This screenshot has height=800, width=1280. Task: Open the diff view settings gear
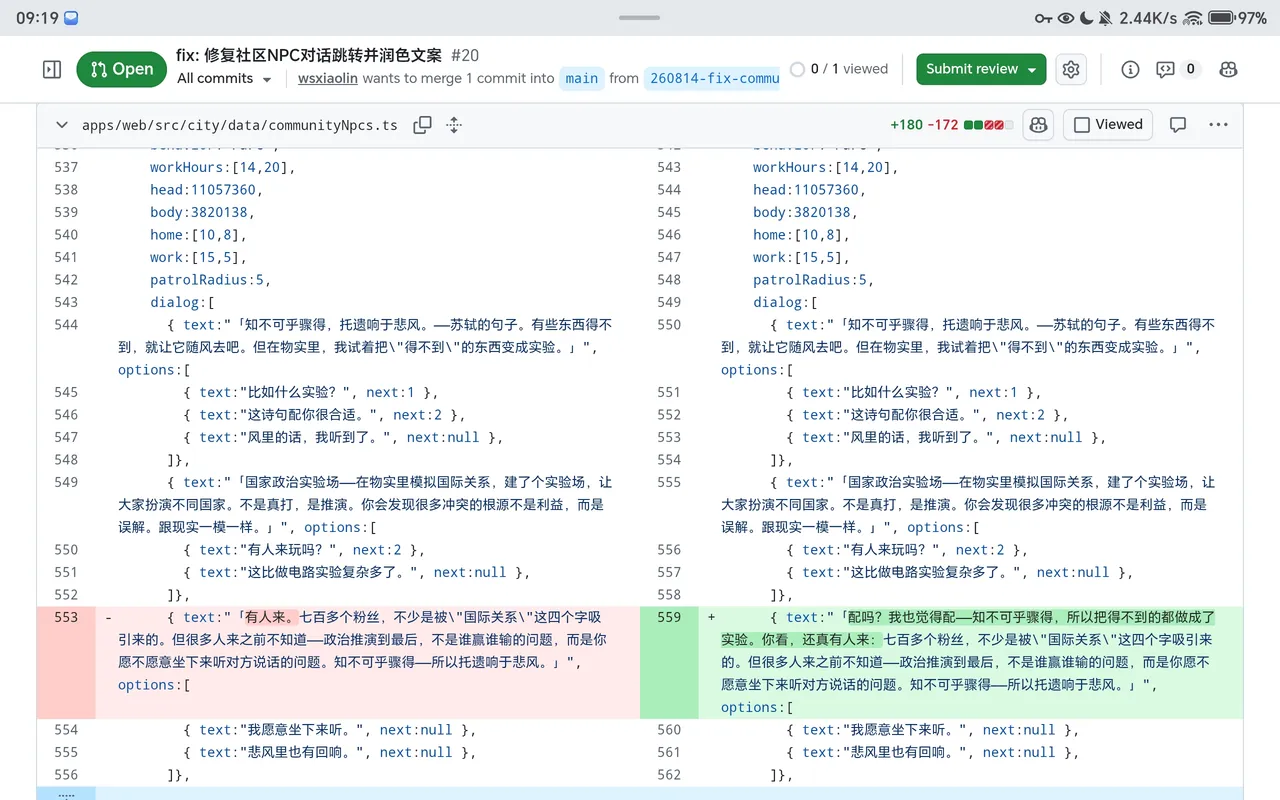click(x=1071, y=69)
